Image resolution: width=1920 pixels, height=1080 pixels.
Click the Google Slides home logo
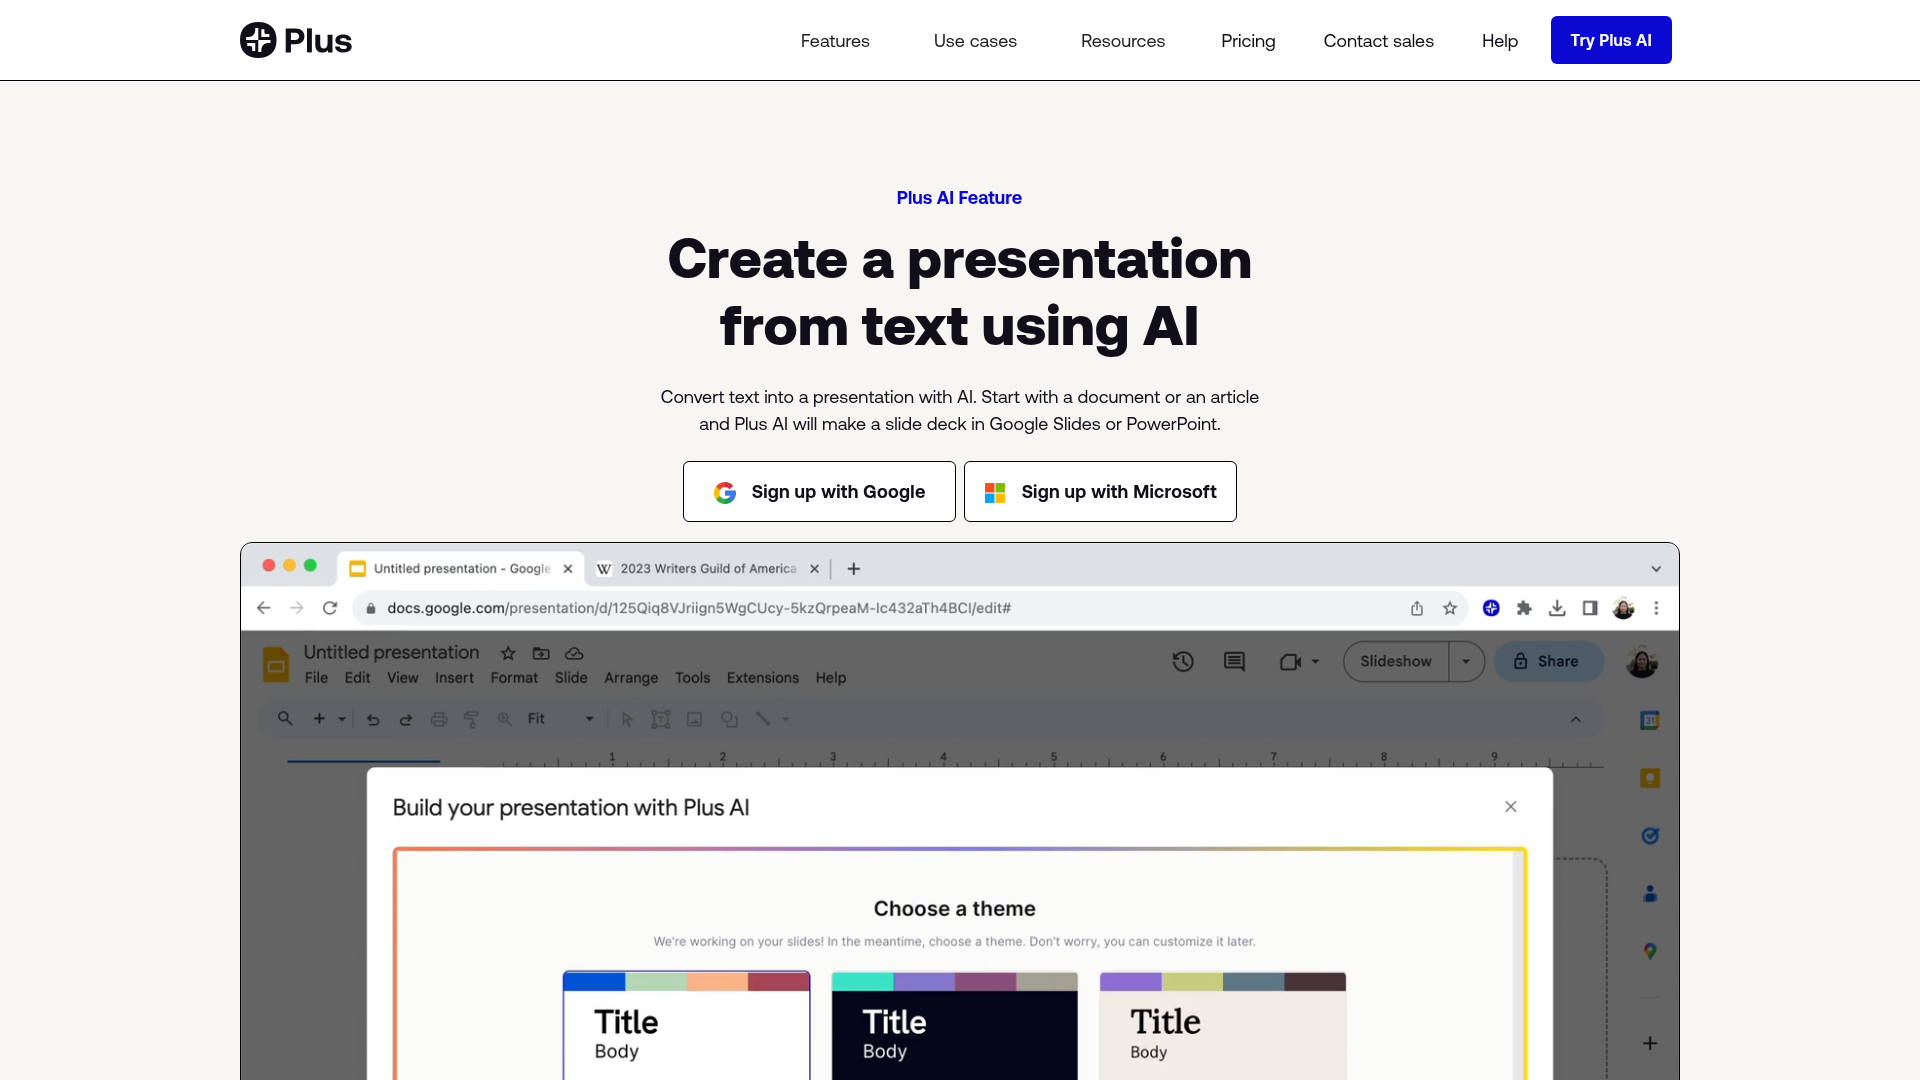click(x=276, y=664)
